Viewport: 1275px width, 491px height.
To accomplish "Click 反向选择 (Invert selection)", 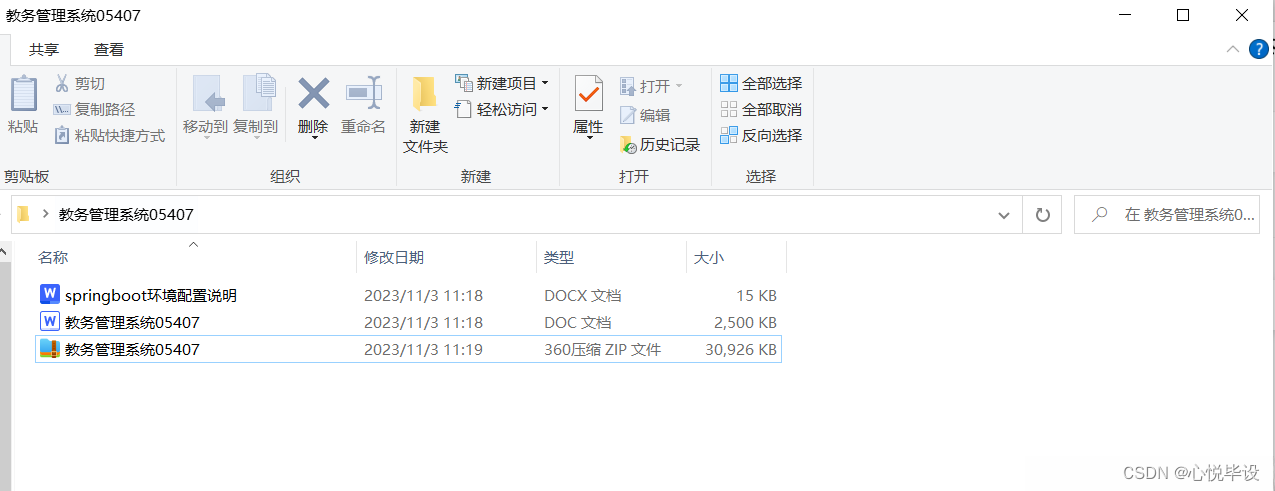I will [761, 135].
